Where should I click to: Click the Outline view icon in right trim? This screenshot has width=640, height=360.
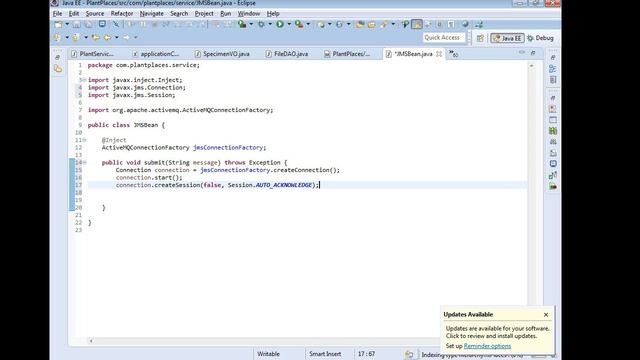click(x=553, y=69)
